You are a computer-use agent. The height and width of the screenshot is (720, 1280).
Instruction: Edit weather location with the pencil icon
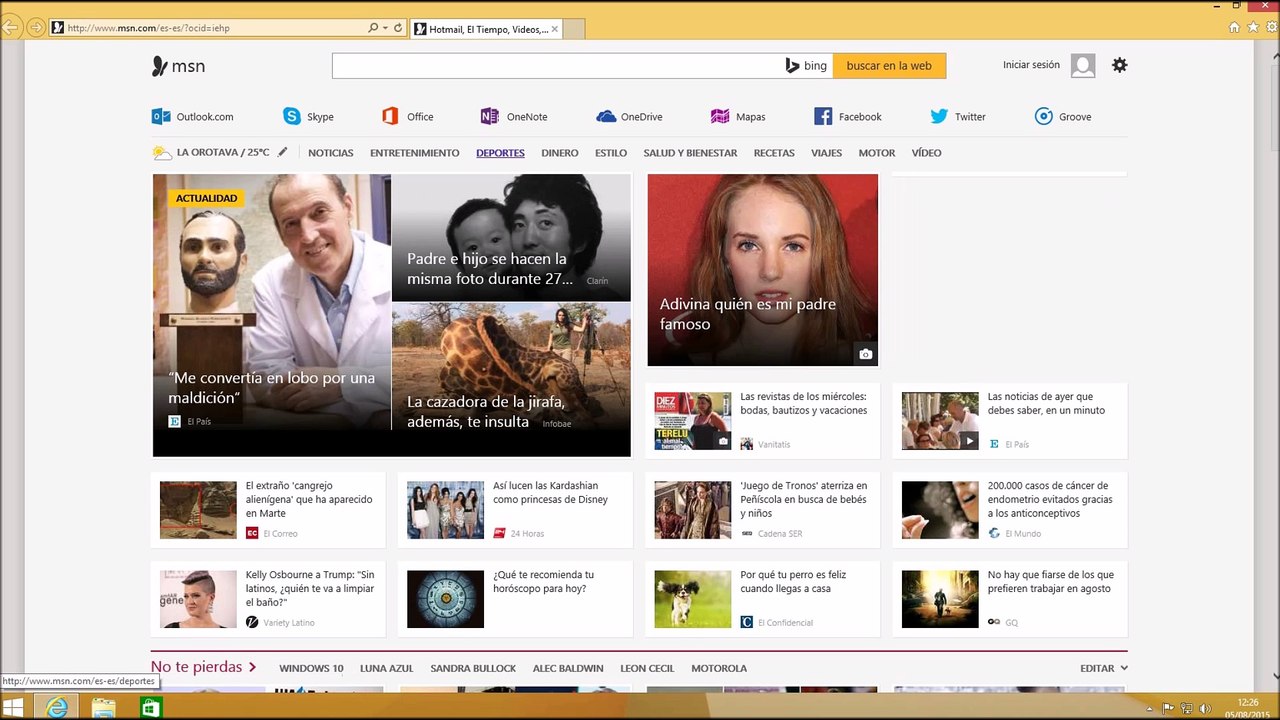(283, 152)
